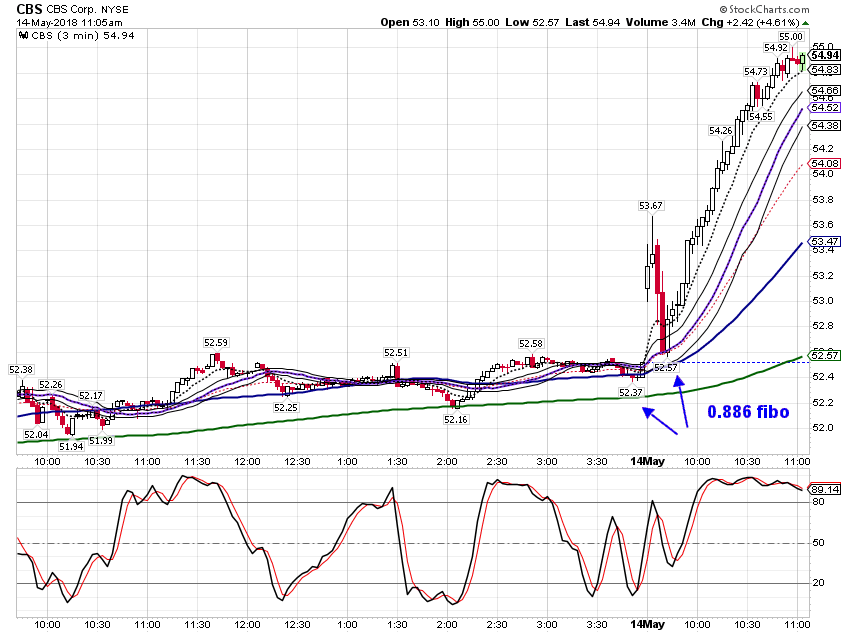Click the candlestick icon beside CBS legend

coord(23,36)
